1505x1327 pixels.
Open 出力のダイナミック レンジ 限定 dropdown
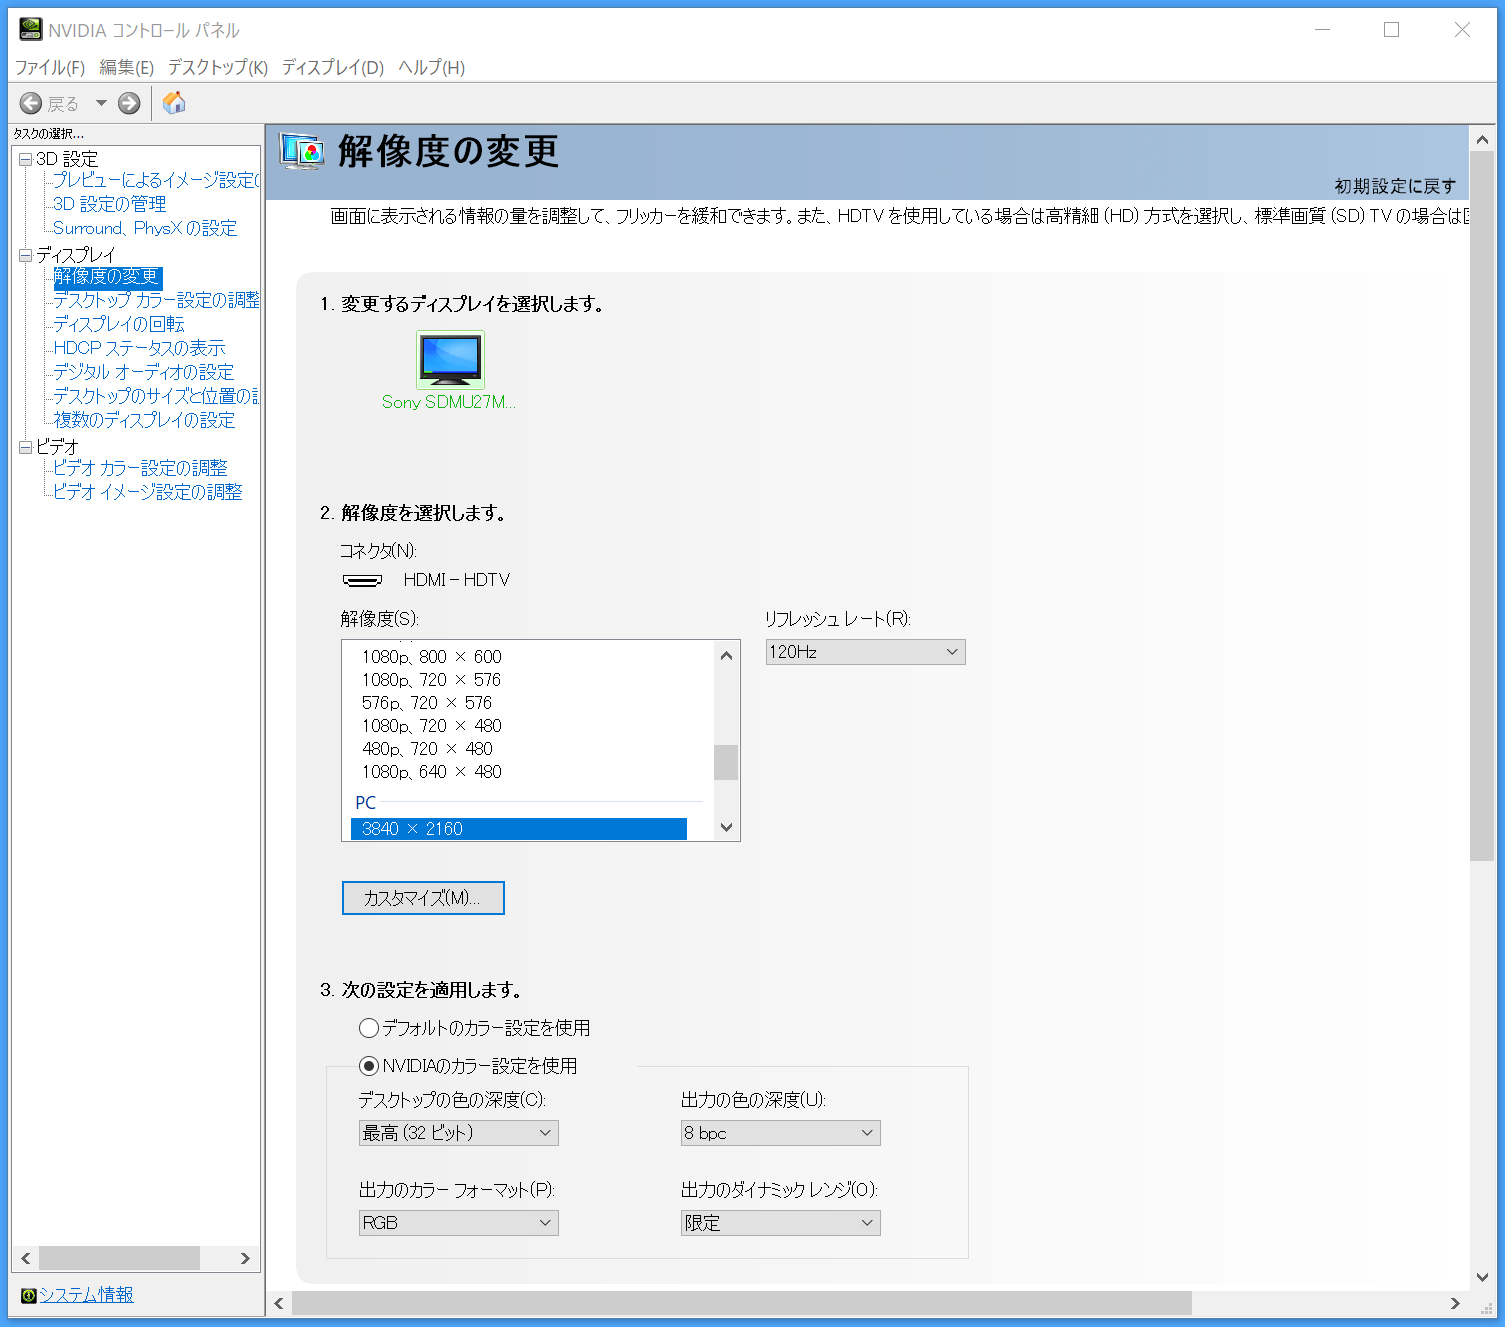(781, 1223)
